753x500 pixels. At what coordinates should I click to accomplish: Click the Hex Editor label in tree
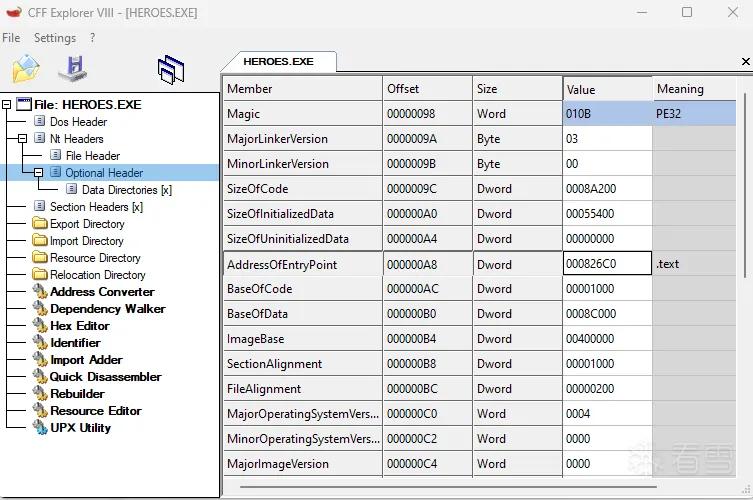[x=80, y=326]
